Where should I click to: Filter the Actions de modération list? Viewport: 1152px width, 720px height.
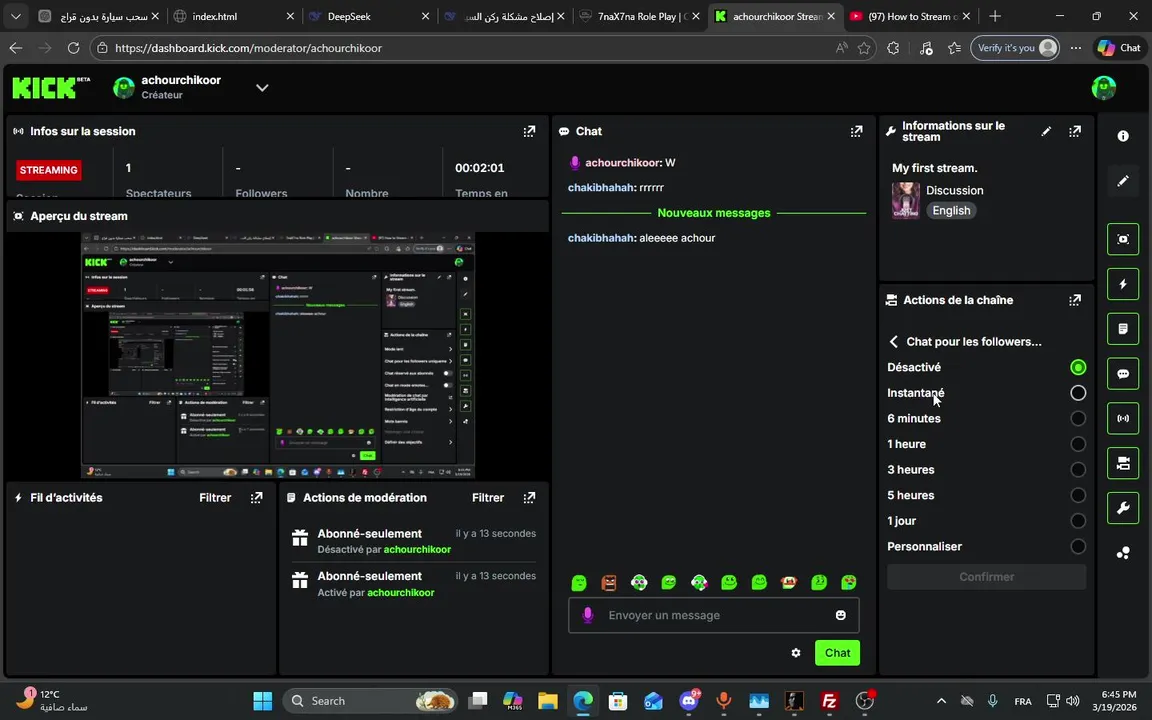(488, 497)
